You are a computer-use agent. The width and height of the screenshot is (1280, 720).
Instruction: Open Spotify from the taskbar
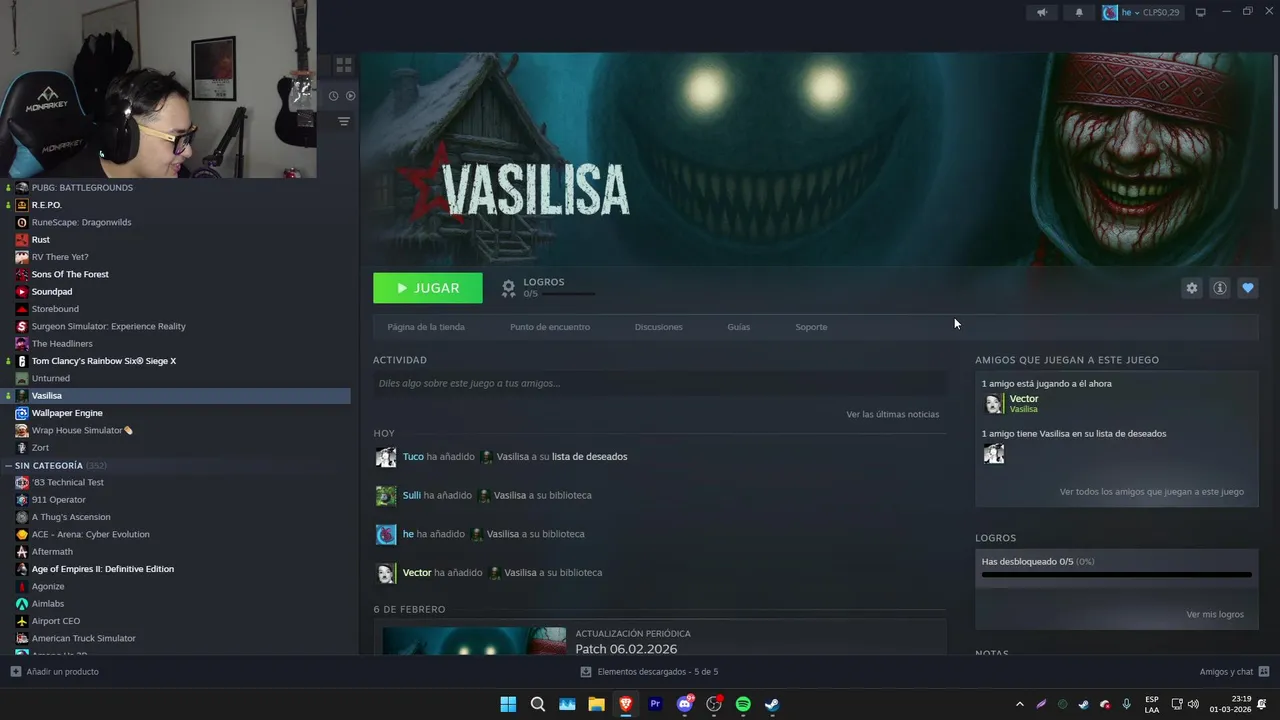743,704
